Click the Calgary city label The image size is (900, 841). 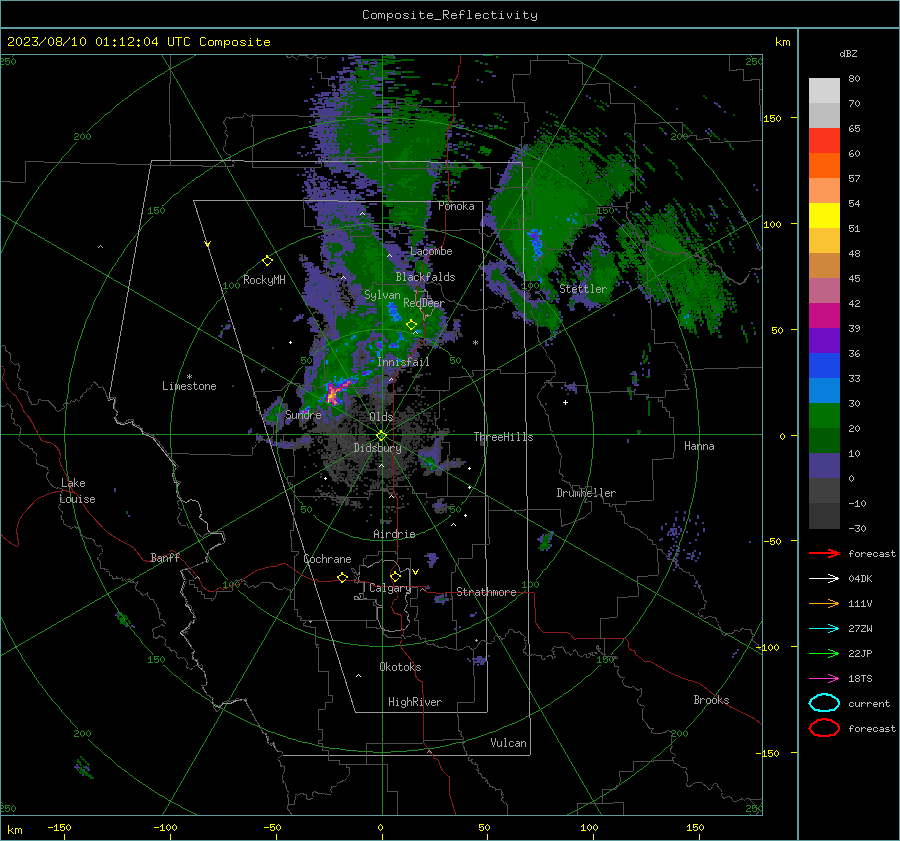[390, 588]
